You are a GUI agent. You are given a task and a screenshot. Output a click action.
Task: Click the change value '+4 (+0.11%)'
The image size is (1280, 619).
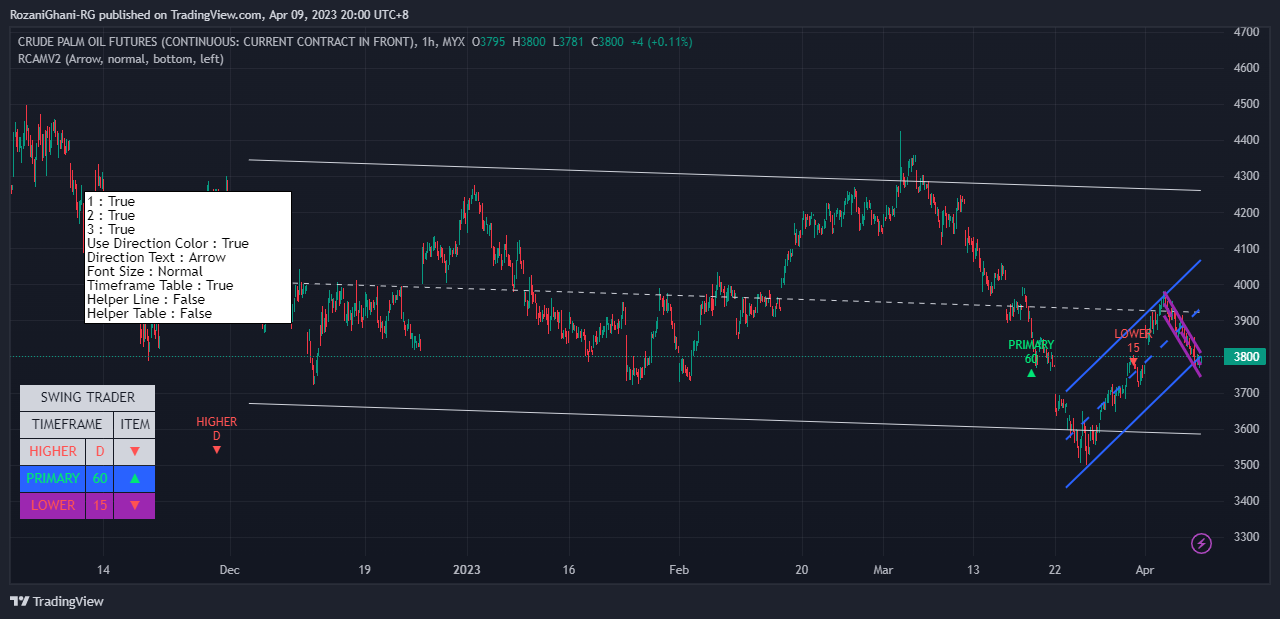pos(661,42)
